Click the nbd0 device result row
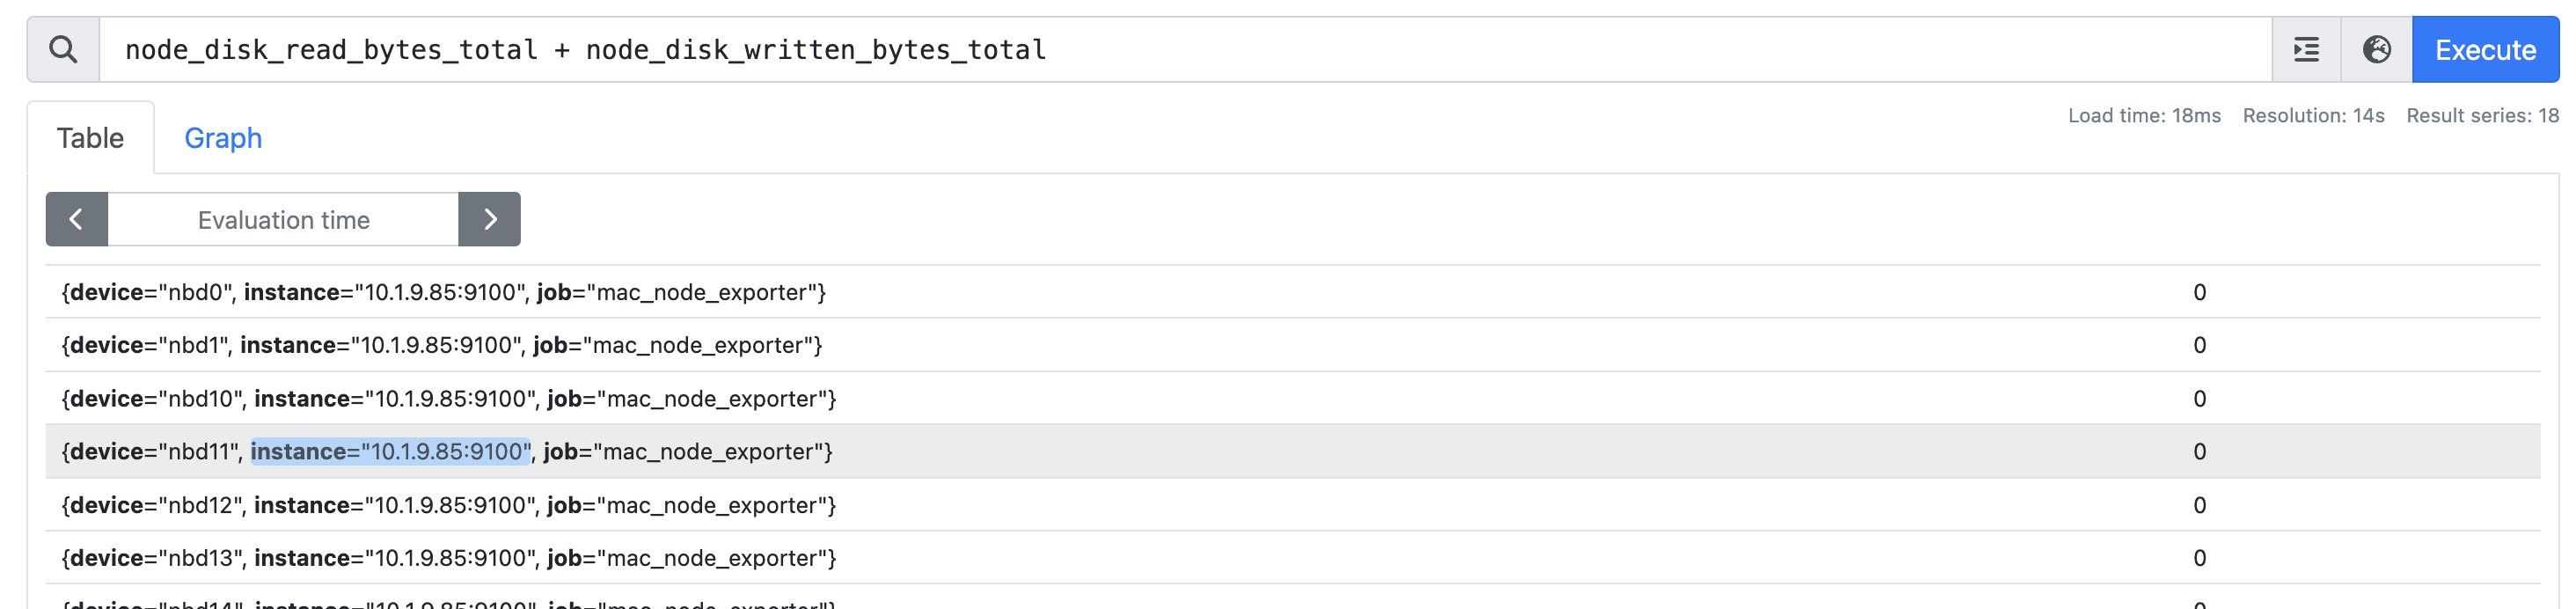Image resolution: width=2576 pixels, height=609 pixels. tap(1292, 292)
